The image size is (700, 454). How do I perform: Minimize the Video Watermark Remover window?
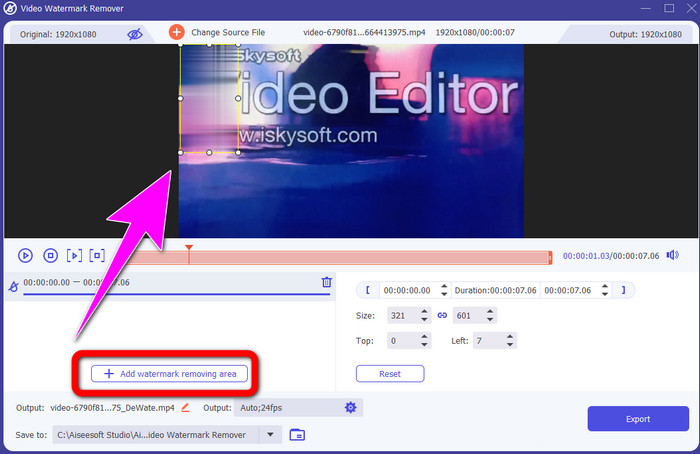click(x=646, y=8)
